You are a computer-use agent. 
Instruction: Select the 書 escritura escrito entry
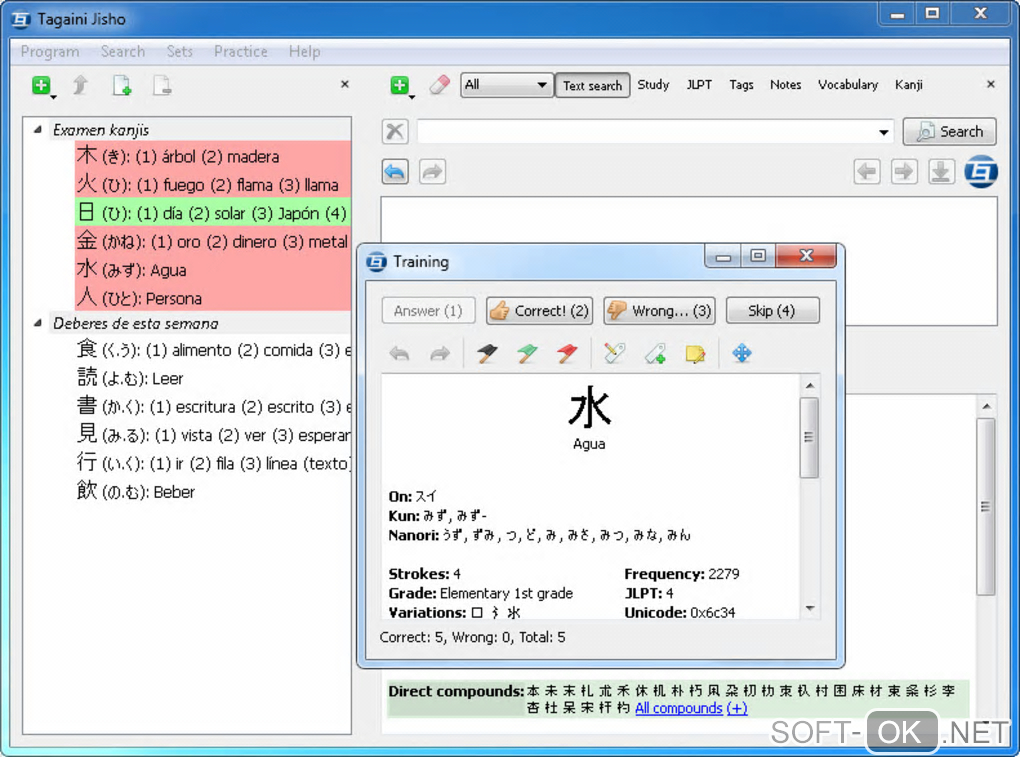(x=213, y=406)
